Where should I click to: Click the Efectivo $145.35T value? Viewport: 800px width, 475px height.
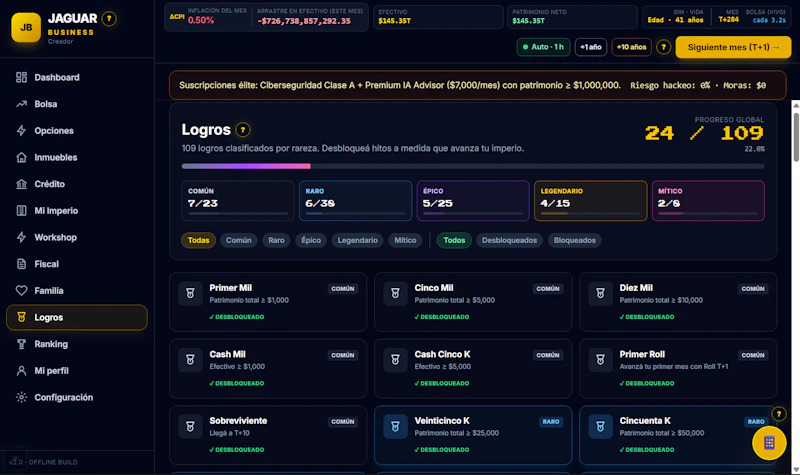point(394,21)
